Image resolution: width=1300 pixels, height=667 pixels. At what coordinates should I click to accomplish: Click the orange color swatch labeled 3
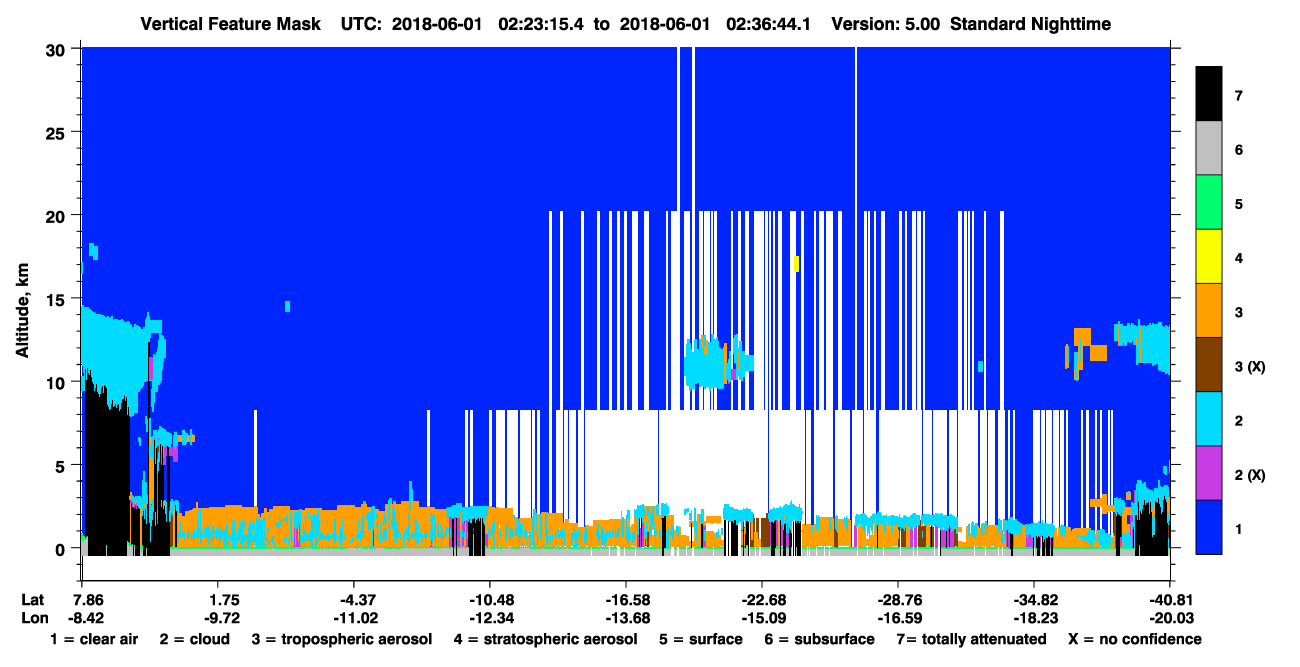point(1209,311)
